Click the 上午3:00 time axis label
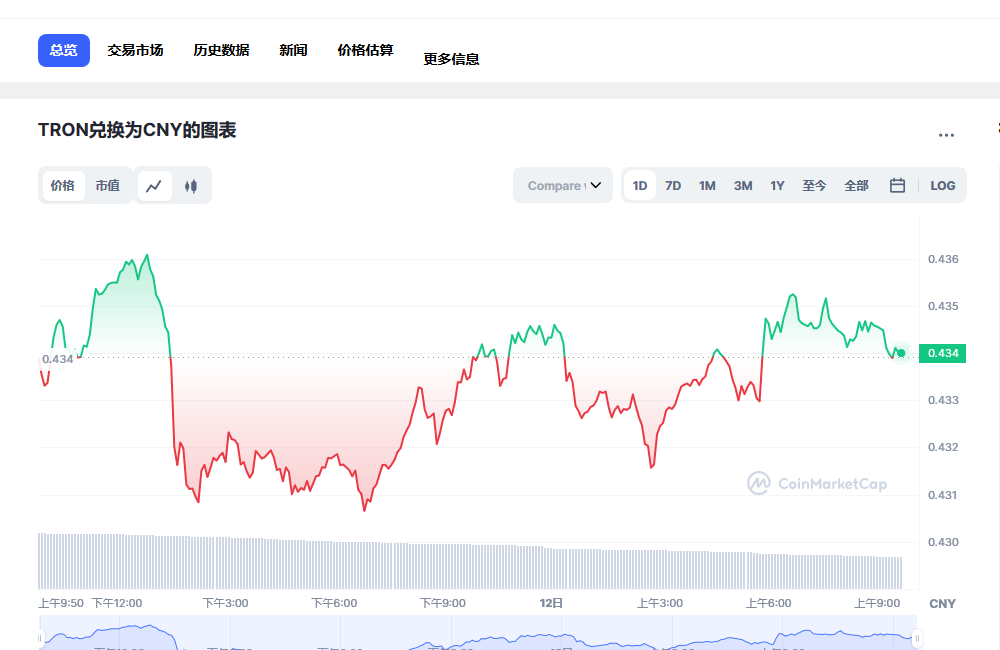The image size is (1000, 650). click(660, 603)
